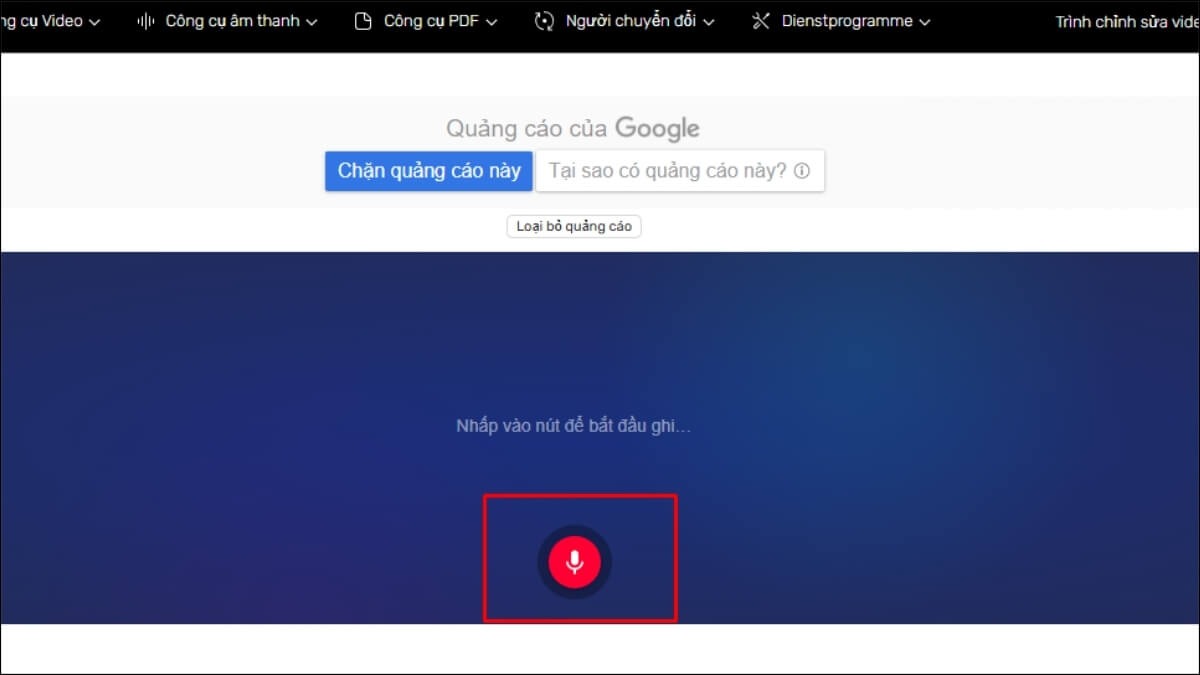
Task: Open the Công cụ PDF menu
Action: pos(426,21)
